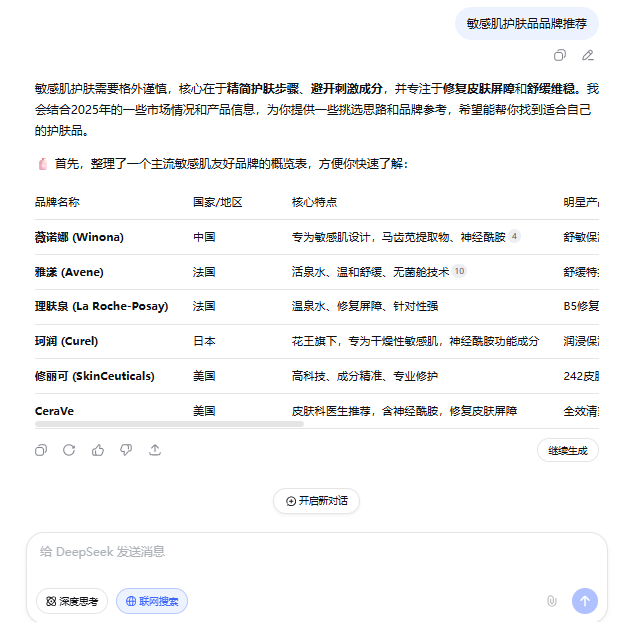The width and height of the screenshot is (622, 622).
Task: Start a new chat with 开启新对话
Action: (316, 501)
